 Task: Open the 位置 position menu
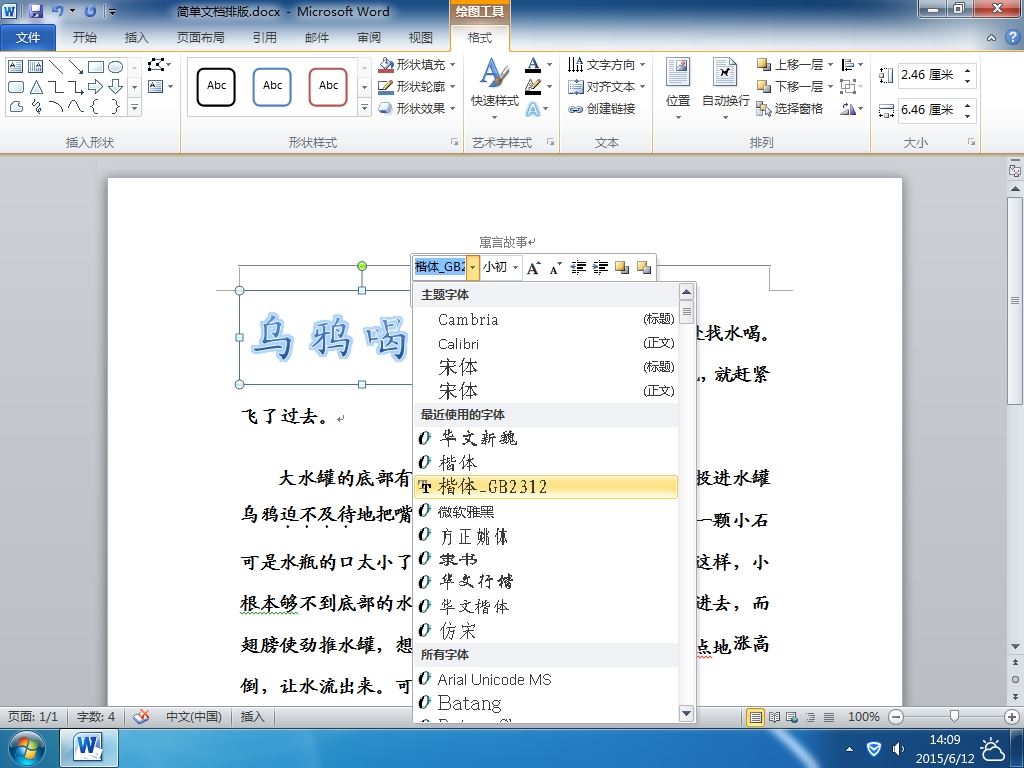[678, 89]
